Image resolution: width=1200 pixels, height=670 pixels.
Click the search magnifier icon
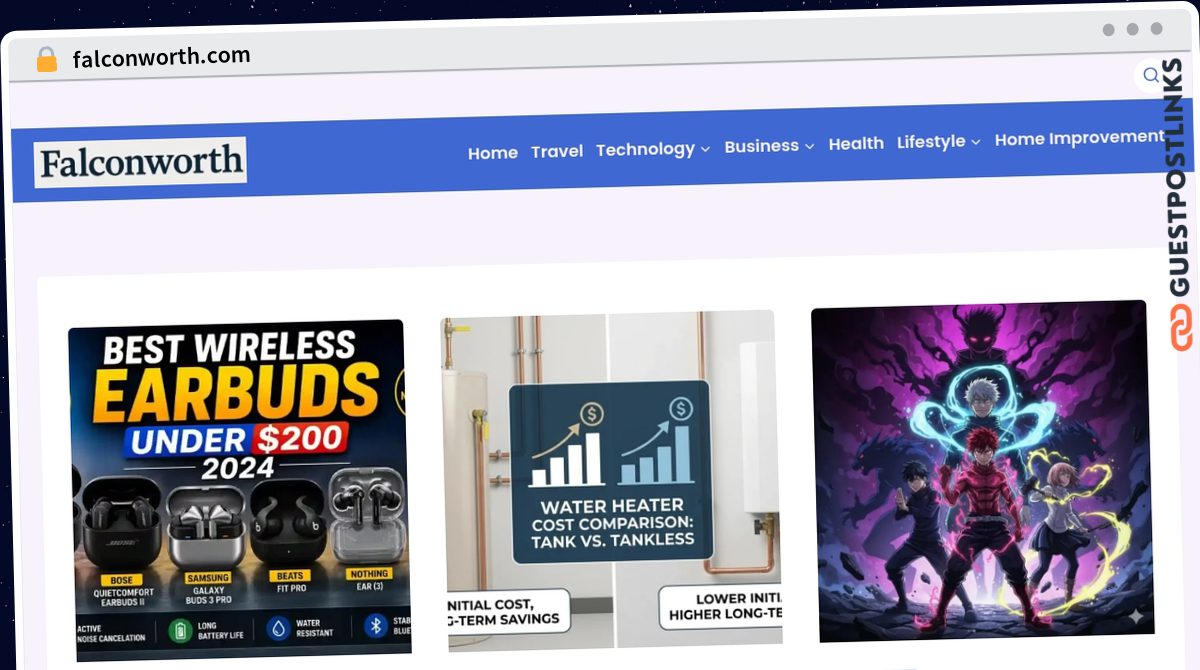point(1150,75)
